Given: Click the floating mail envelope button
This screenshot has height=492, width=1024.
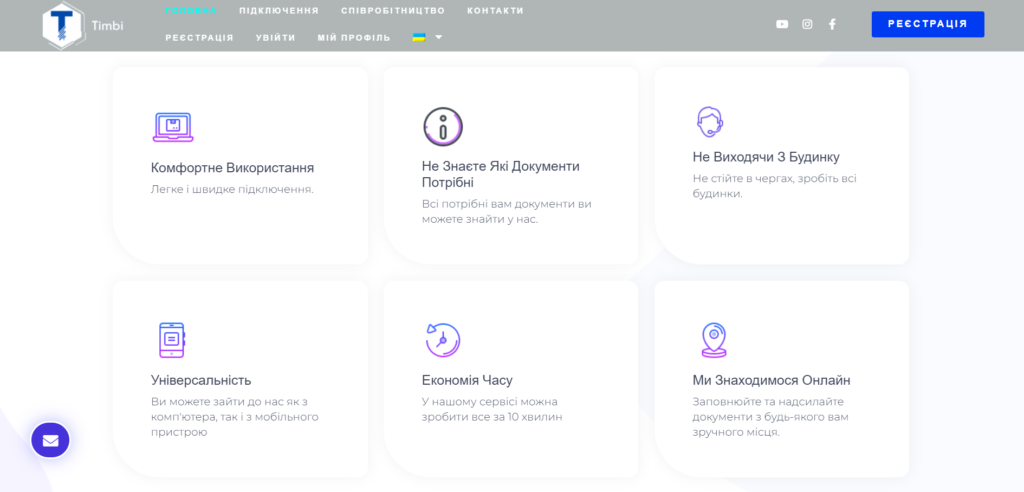Looking at the screenshot, I should (x=50, y=440).
